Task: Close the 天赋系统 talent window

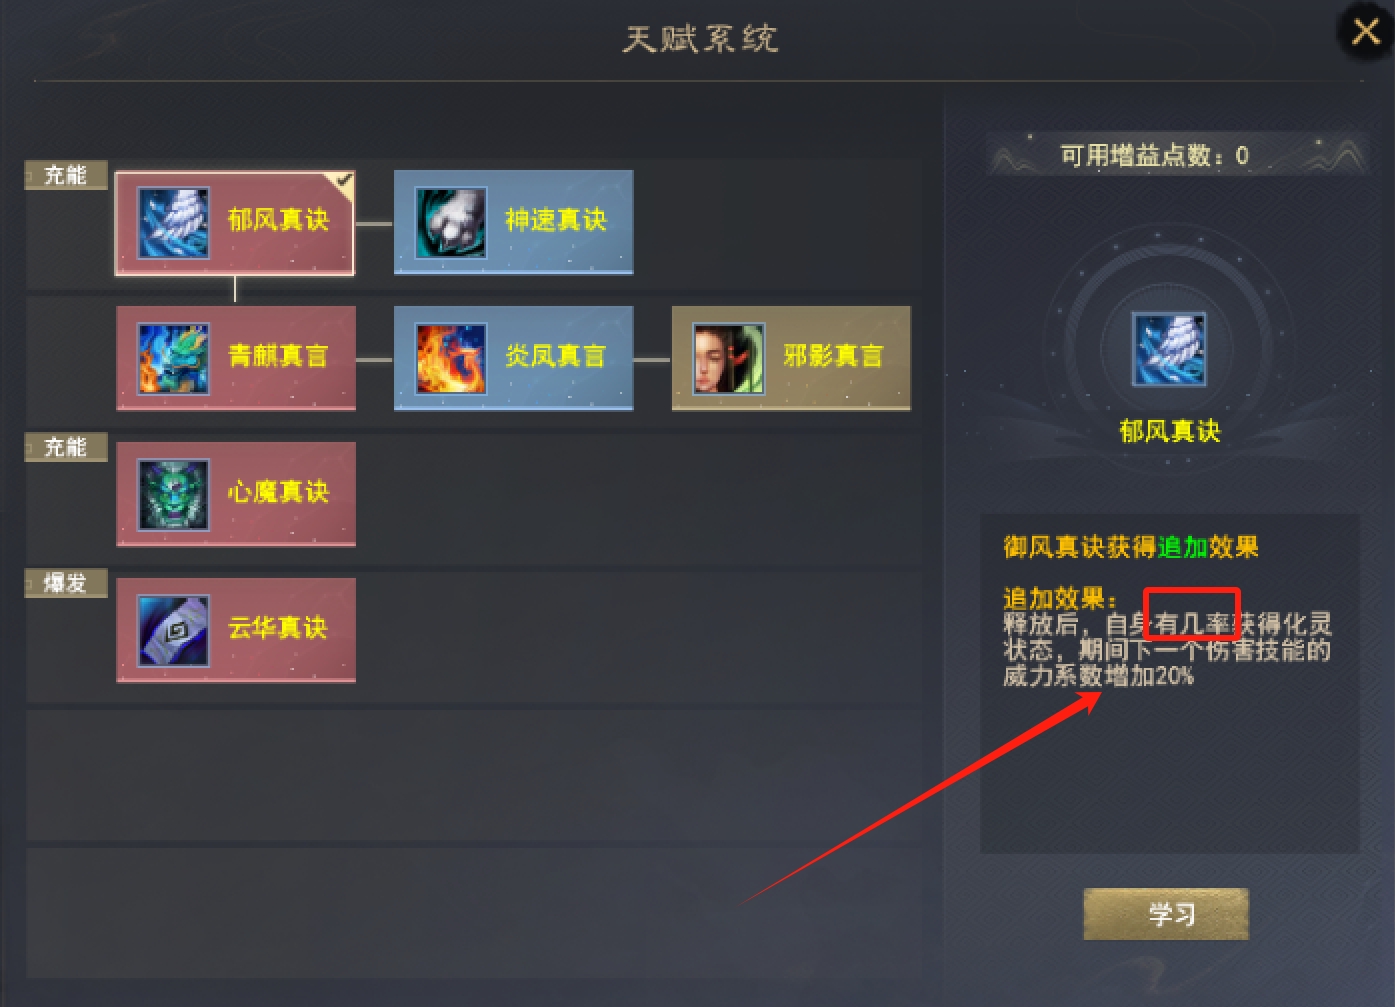Action: [1365, 32]
